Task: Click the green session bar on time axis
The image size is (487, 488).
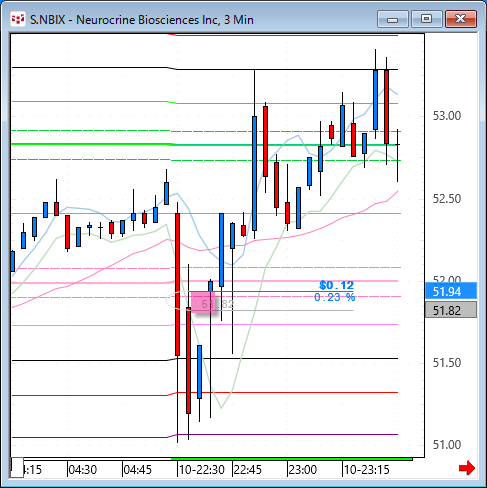Action: pyautogui.click(x=292, y=459)
